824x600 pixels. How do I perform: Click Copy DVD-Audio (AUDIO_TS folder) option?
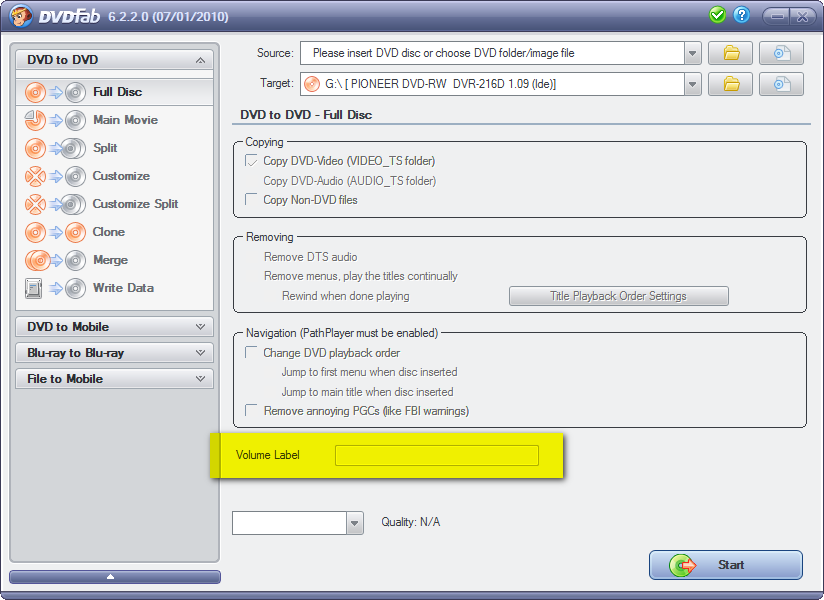[x=349, y=181]
